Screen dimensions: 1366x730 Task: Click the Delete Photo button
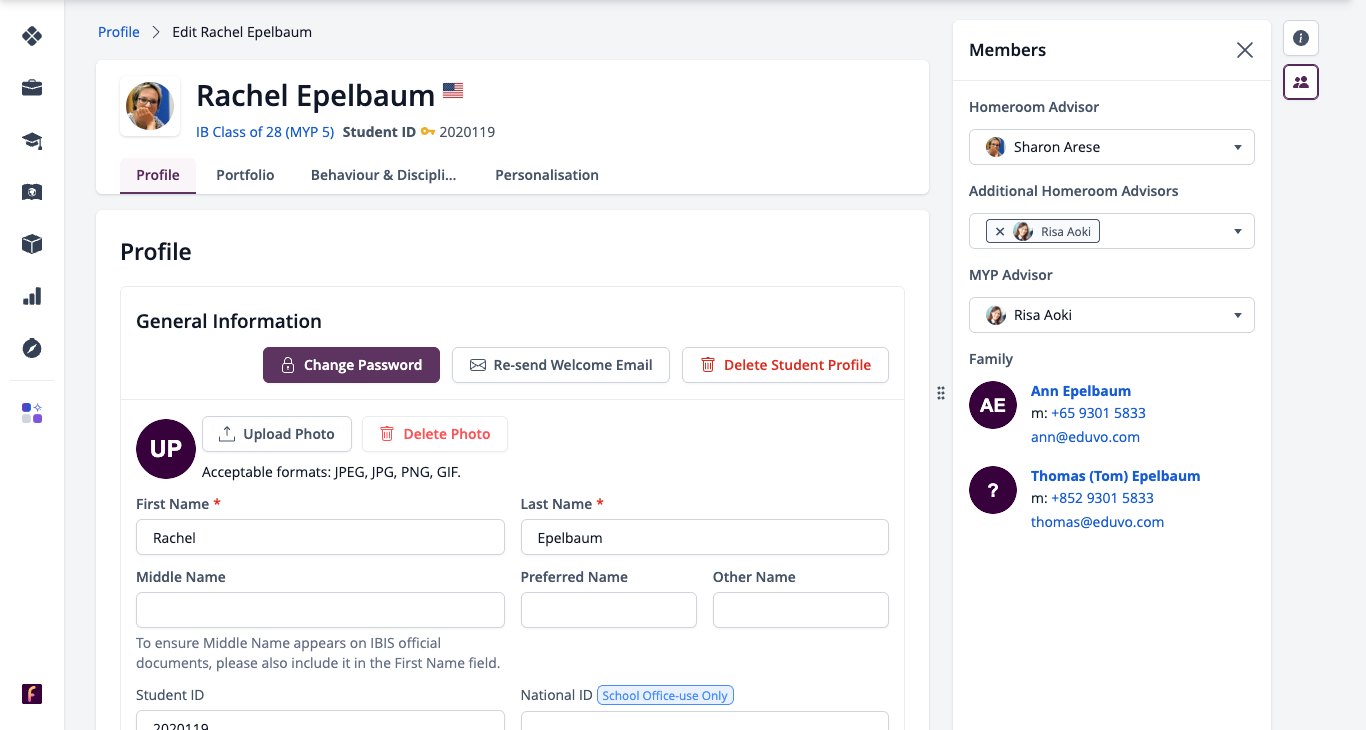pos(434,434)
